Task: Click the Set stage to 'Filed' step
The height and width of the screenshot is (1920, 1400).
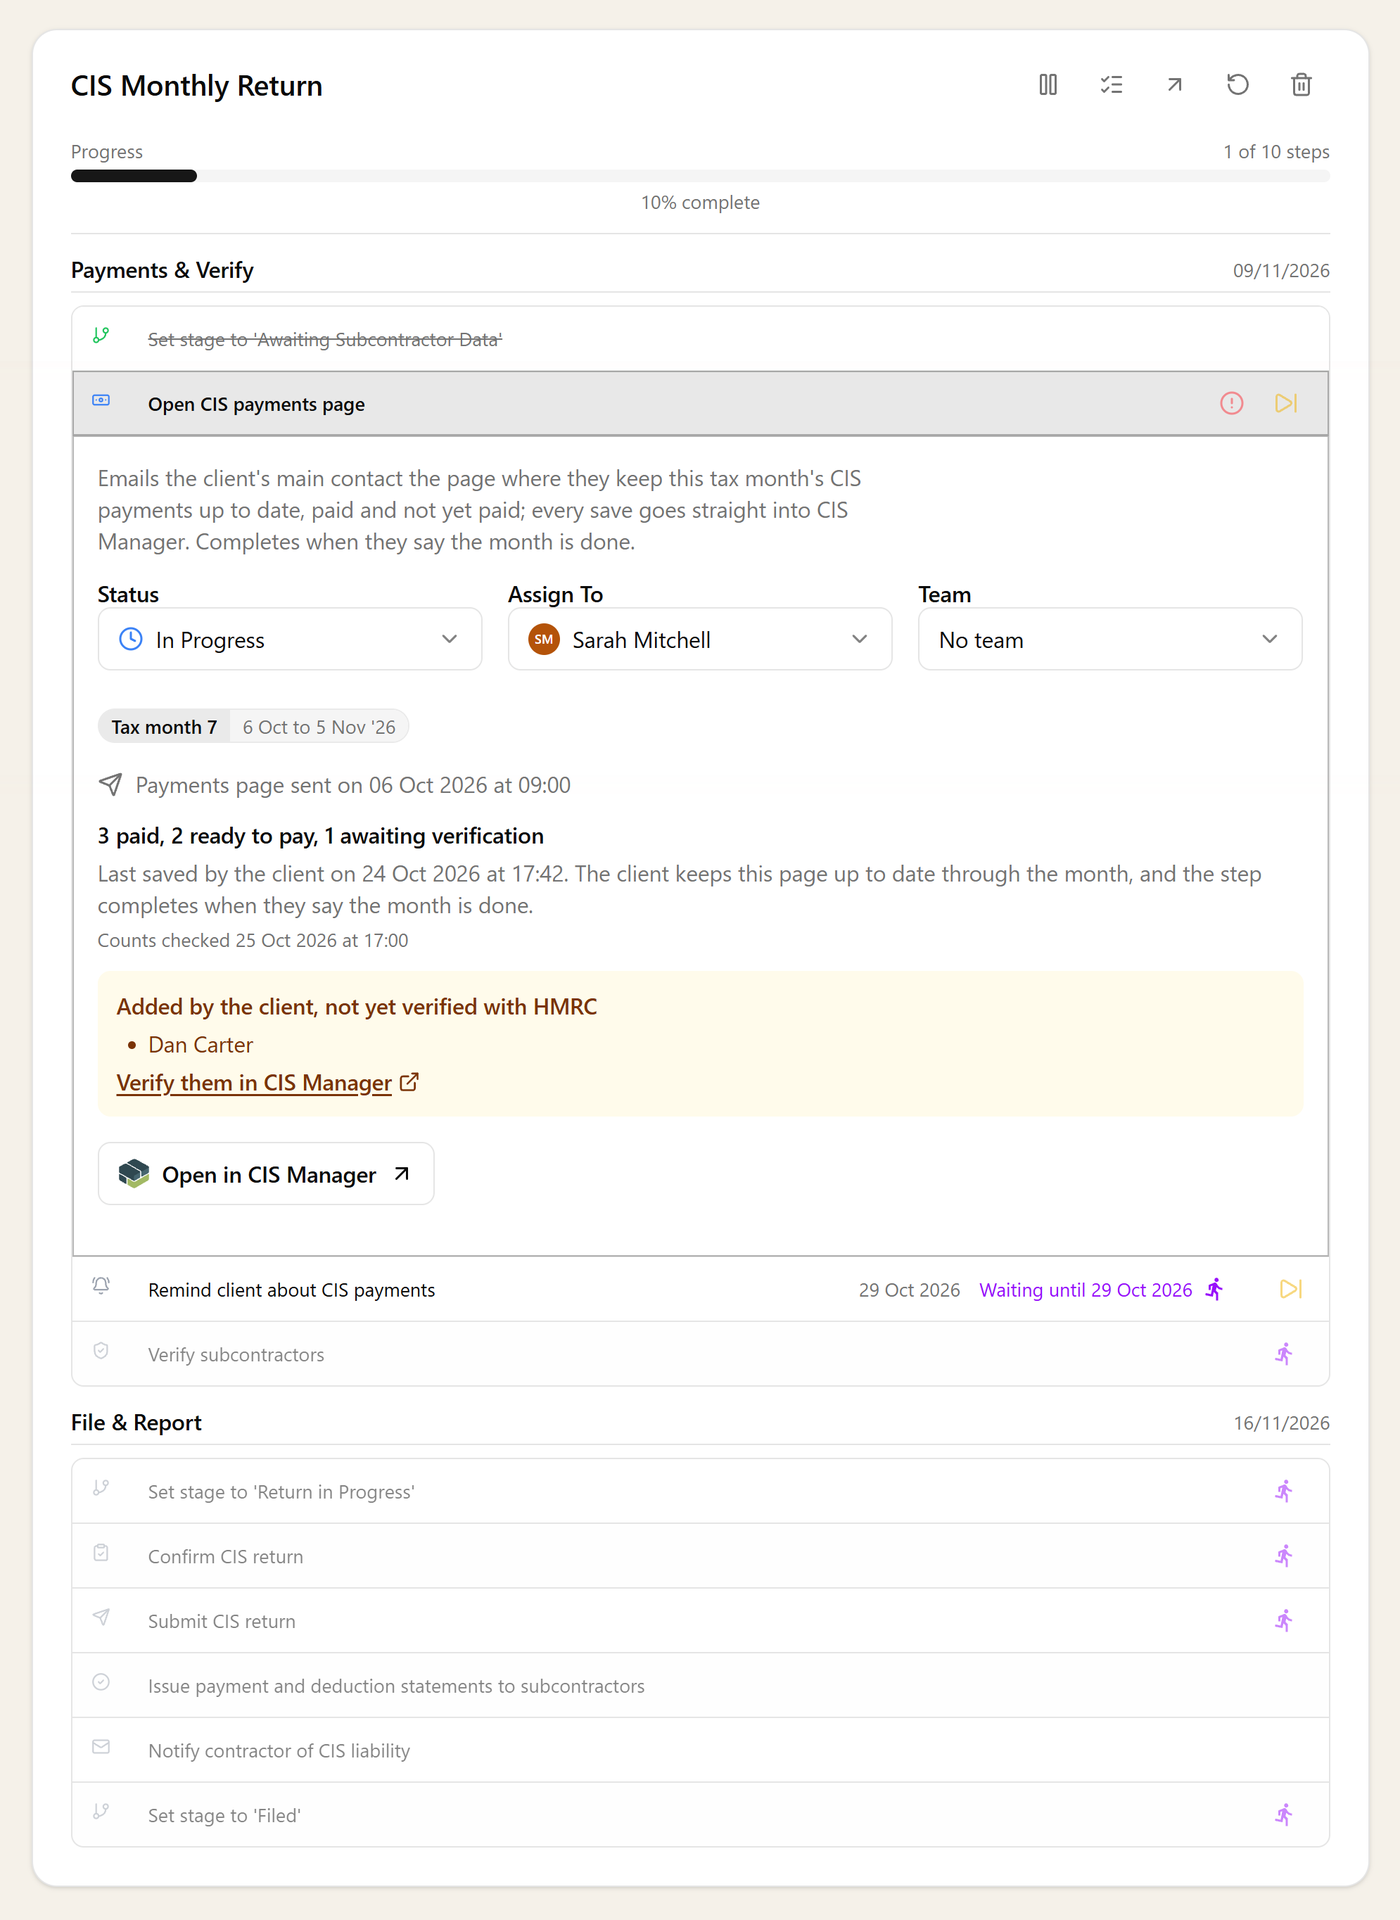Action: [700, 1815]
